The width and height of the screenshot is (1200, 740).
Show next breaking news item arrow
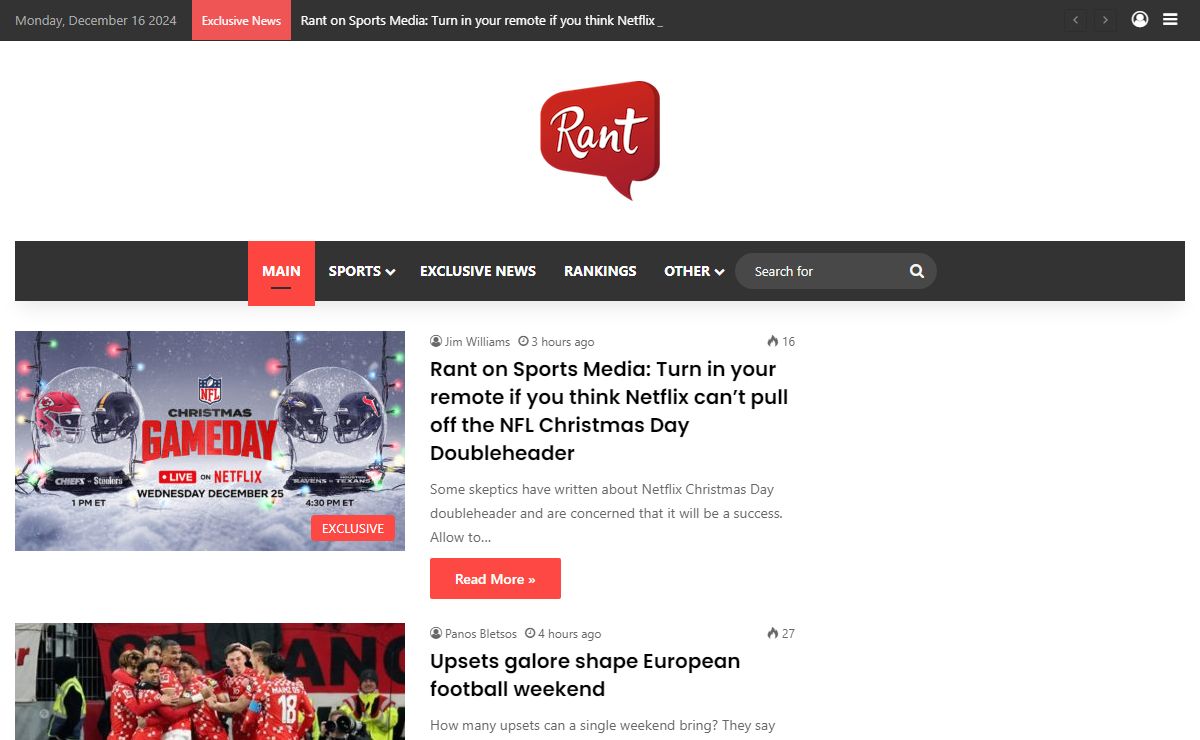tap(1105, 20)
